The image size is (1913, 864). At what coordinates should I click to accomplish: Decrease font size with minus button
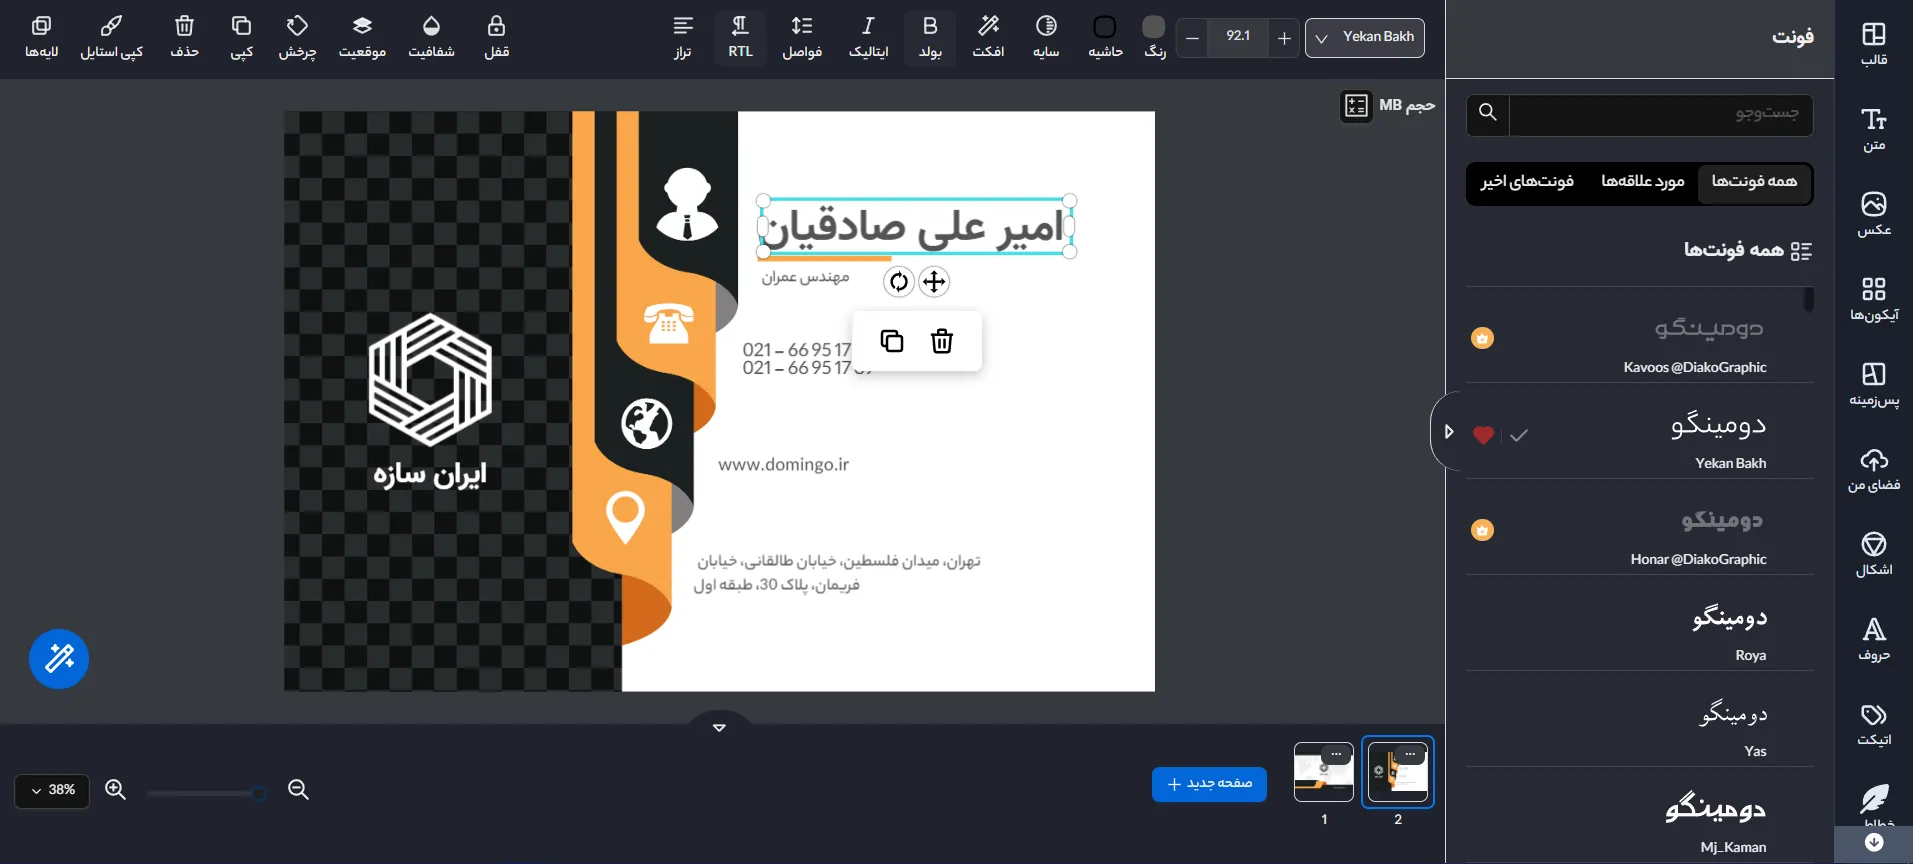1192,38
